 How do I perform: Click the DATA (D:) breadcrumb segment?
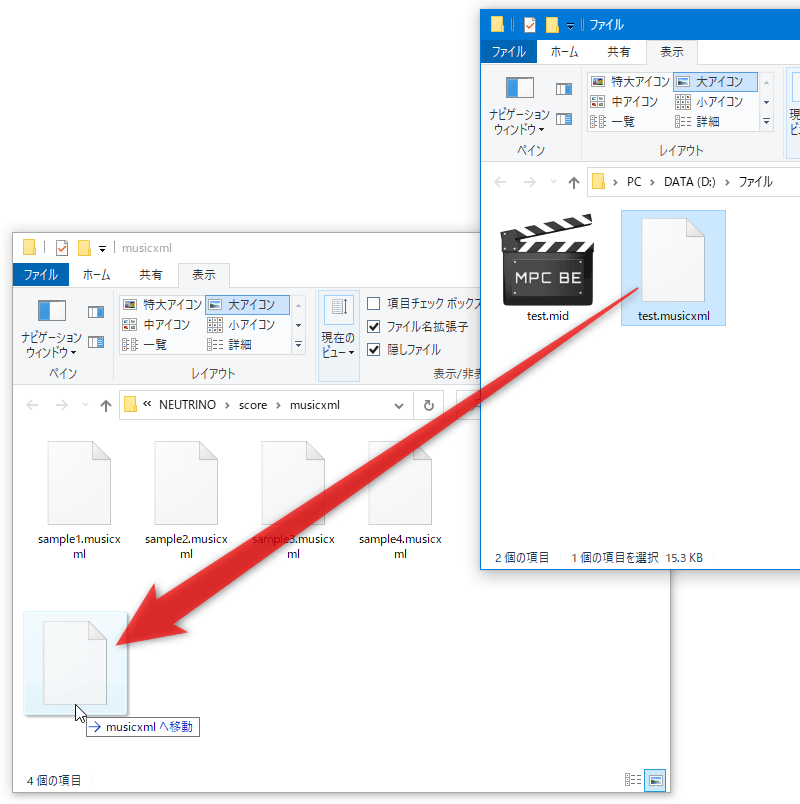(689, 182)
